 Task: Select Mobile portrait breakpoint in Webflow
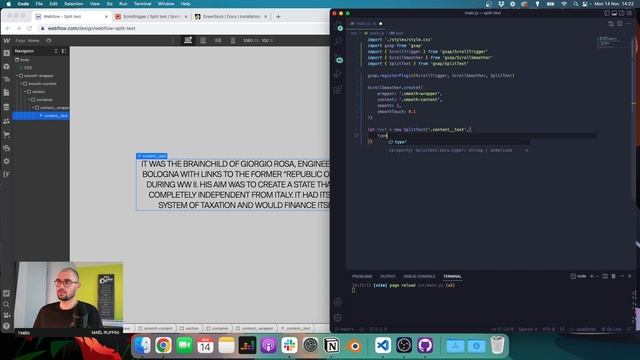coord(233,40)
